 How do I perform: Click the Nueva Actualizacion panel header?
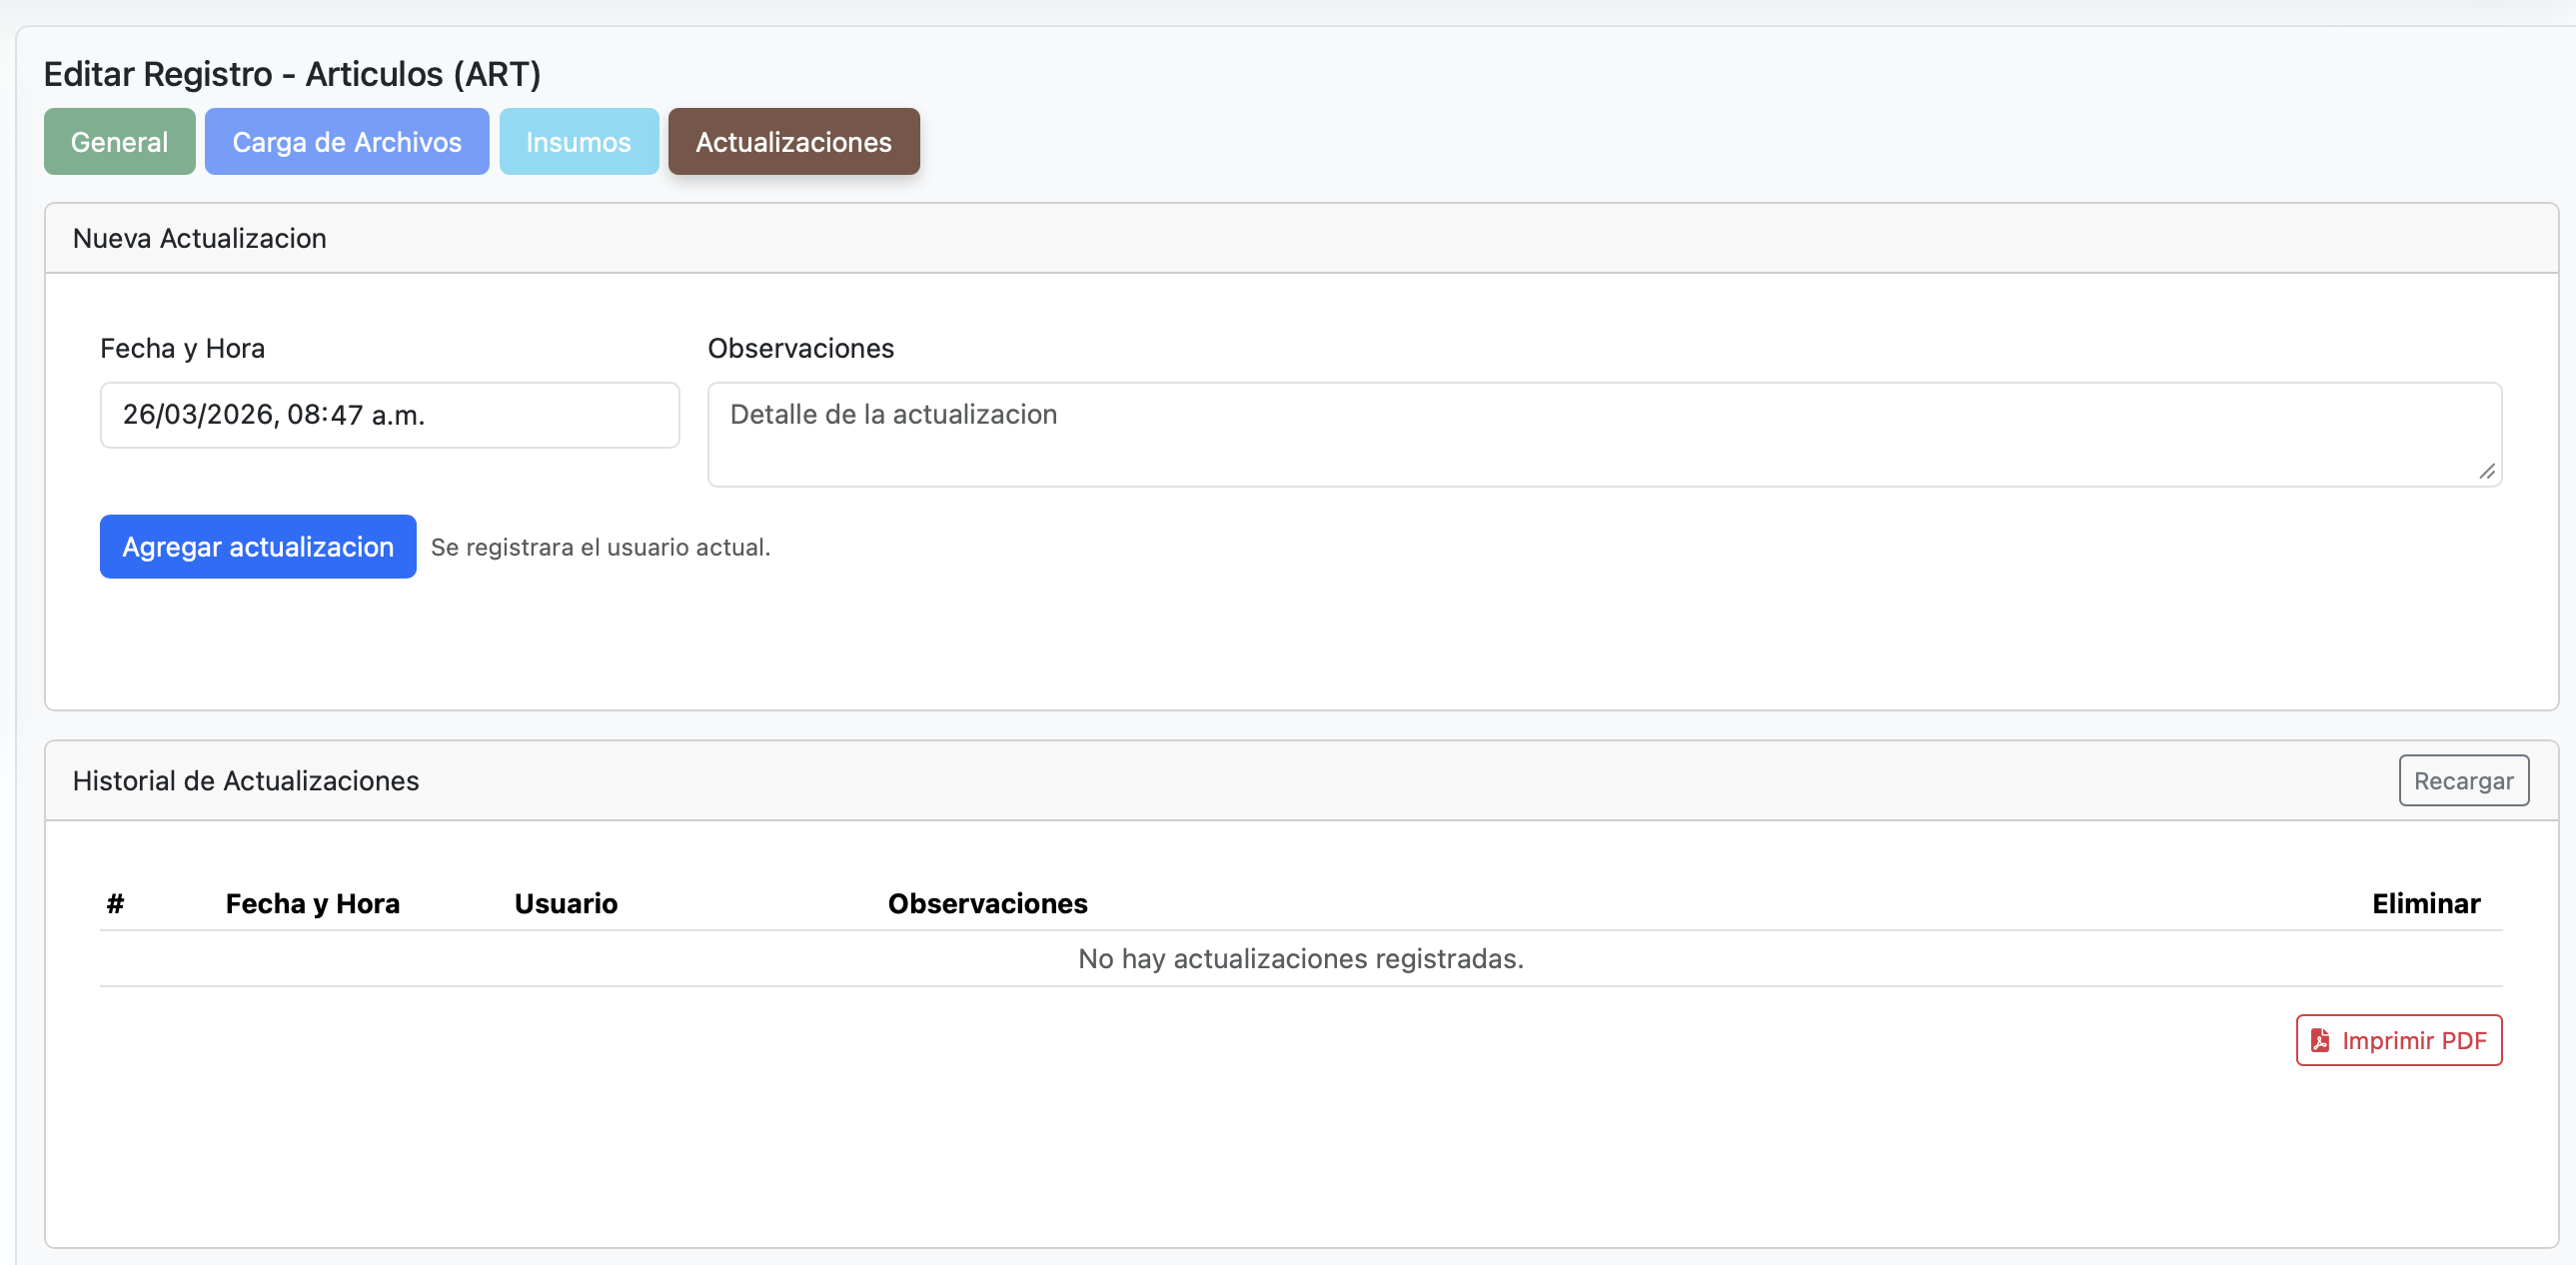[198, 238]
